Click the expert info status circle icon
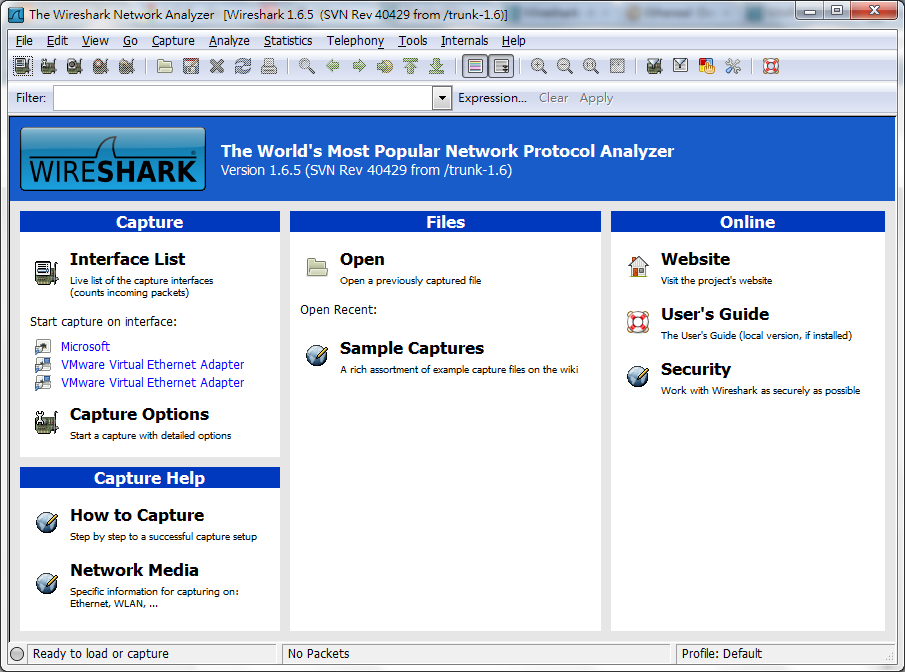The image size is (905, 672). (x=17, y=654)
